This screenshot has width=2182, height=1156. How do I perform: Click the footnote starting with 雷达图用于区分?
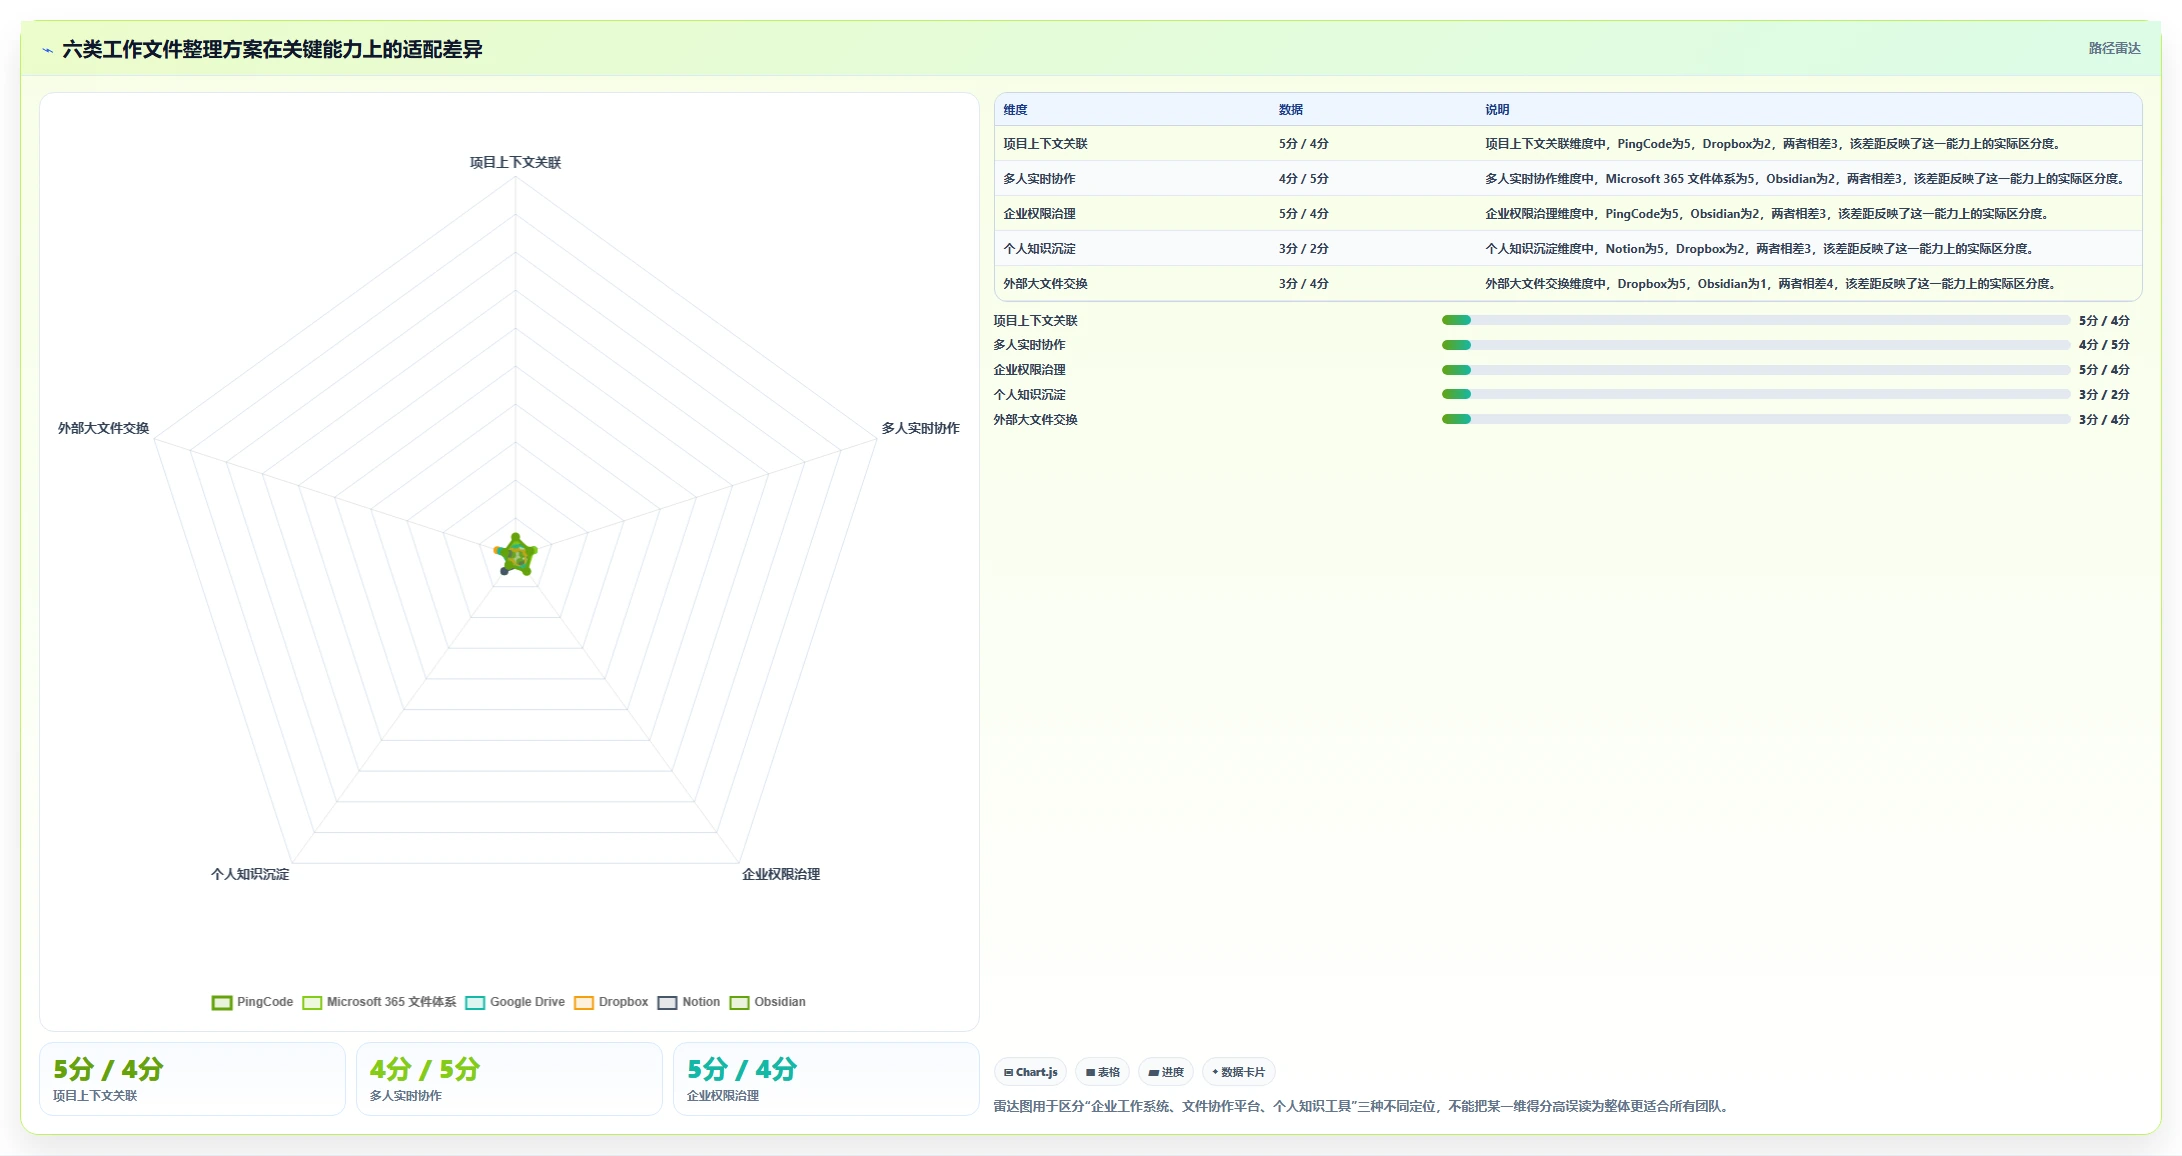[x=1362, y=1106]
